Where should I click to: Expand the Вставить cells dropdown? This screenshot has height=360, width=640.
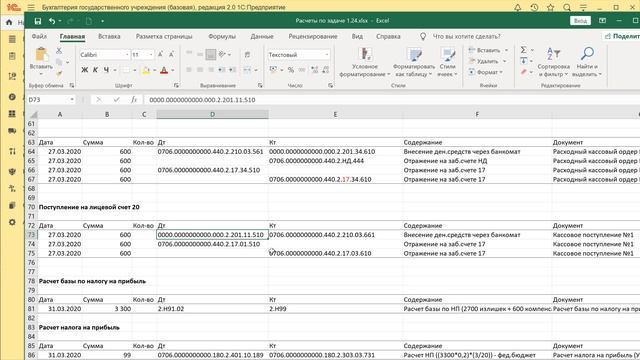pos(507,50)
